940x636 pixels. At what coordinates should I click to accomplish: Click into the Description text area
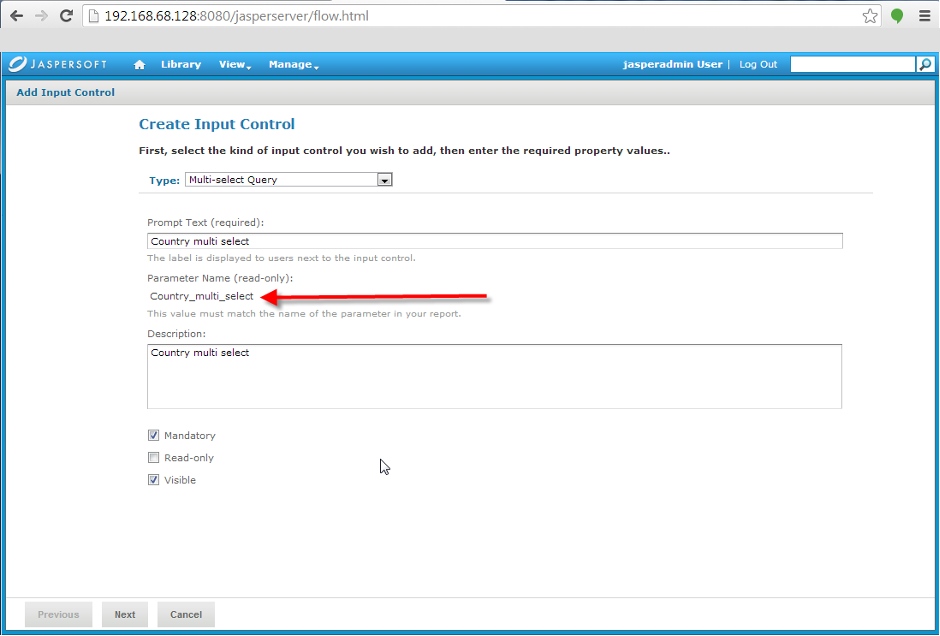click(x=495, y=376)
